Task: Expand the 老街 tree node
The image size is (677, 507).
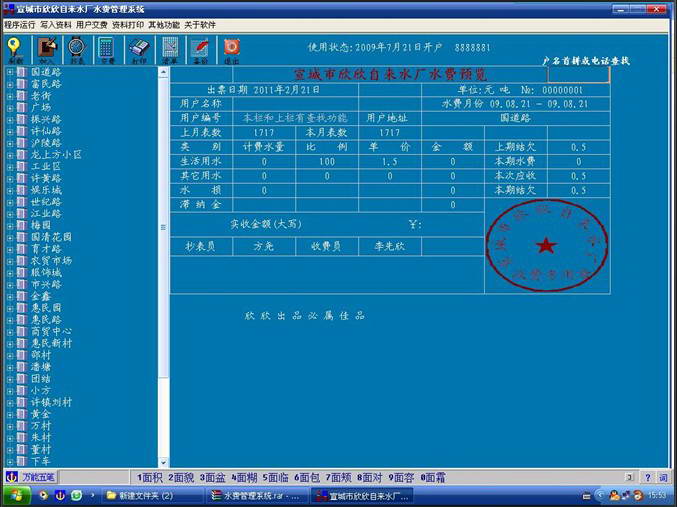Action: click(9, 96)
